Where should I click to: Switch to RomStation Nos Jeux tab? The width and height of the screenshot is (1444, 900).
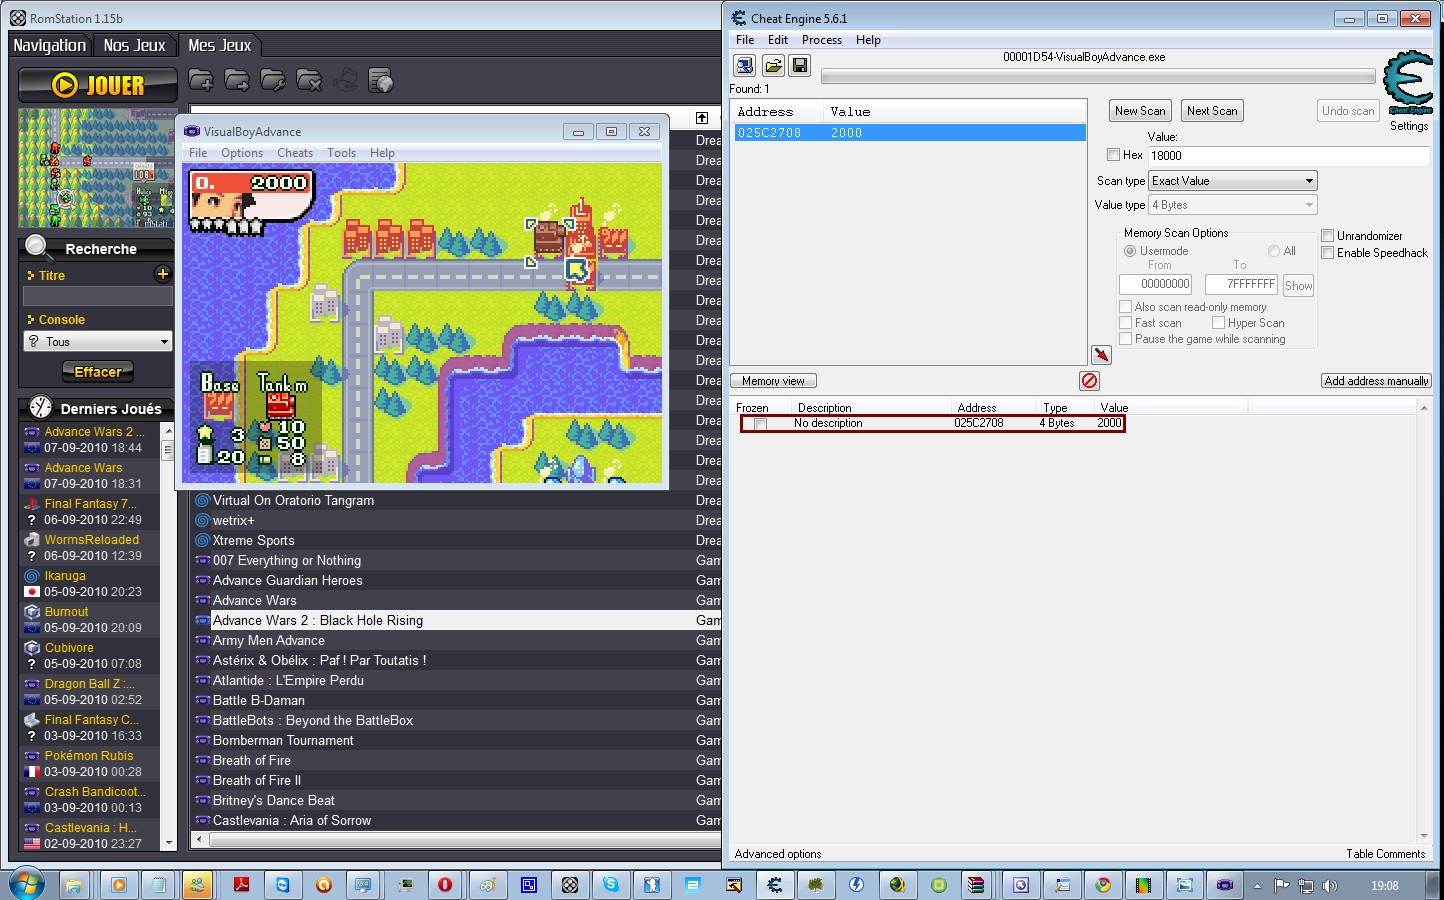(x=134, y=45)
